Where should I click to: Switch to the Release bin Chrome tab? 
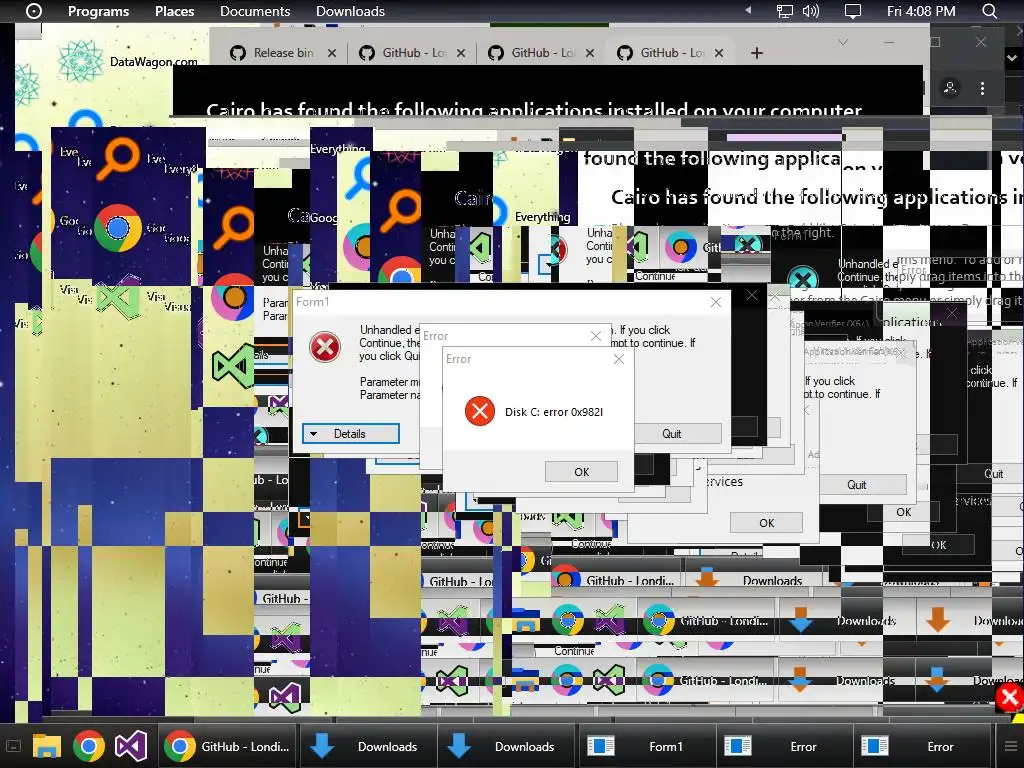pyautogui.click(x=283, y=53)
